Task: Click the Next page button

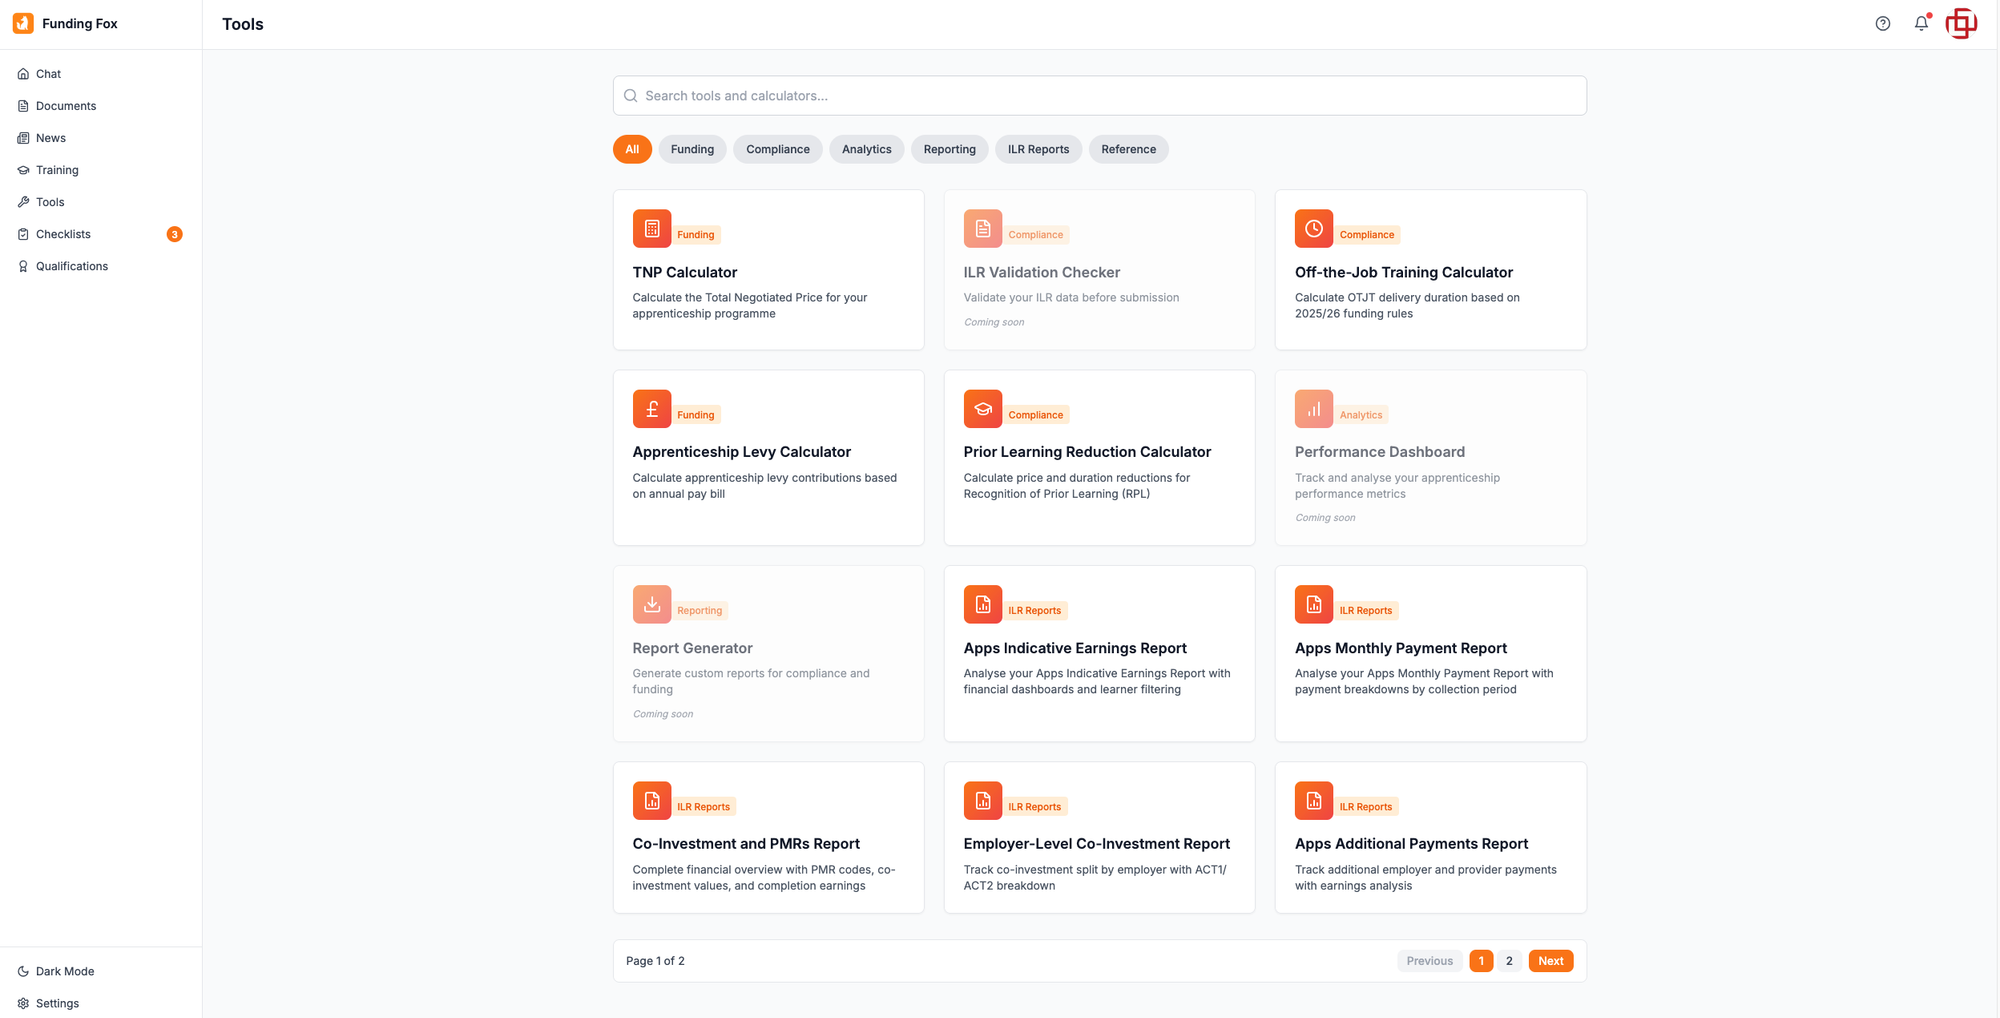Action: click(1550, 961)
